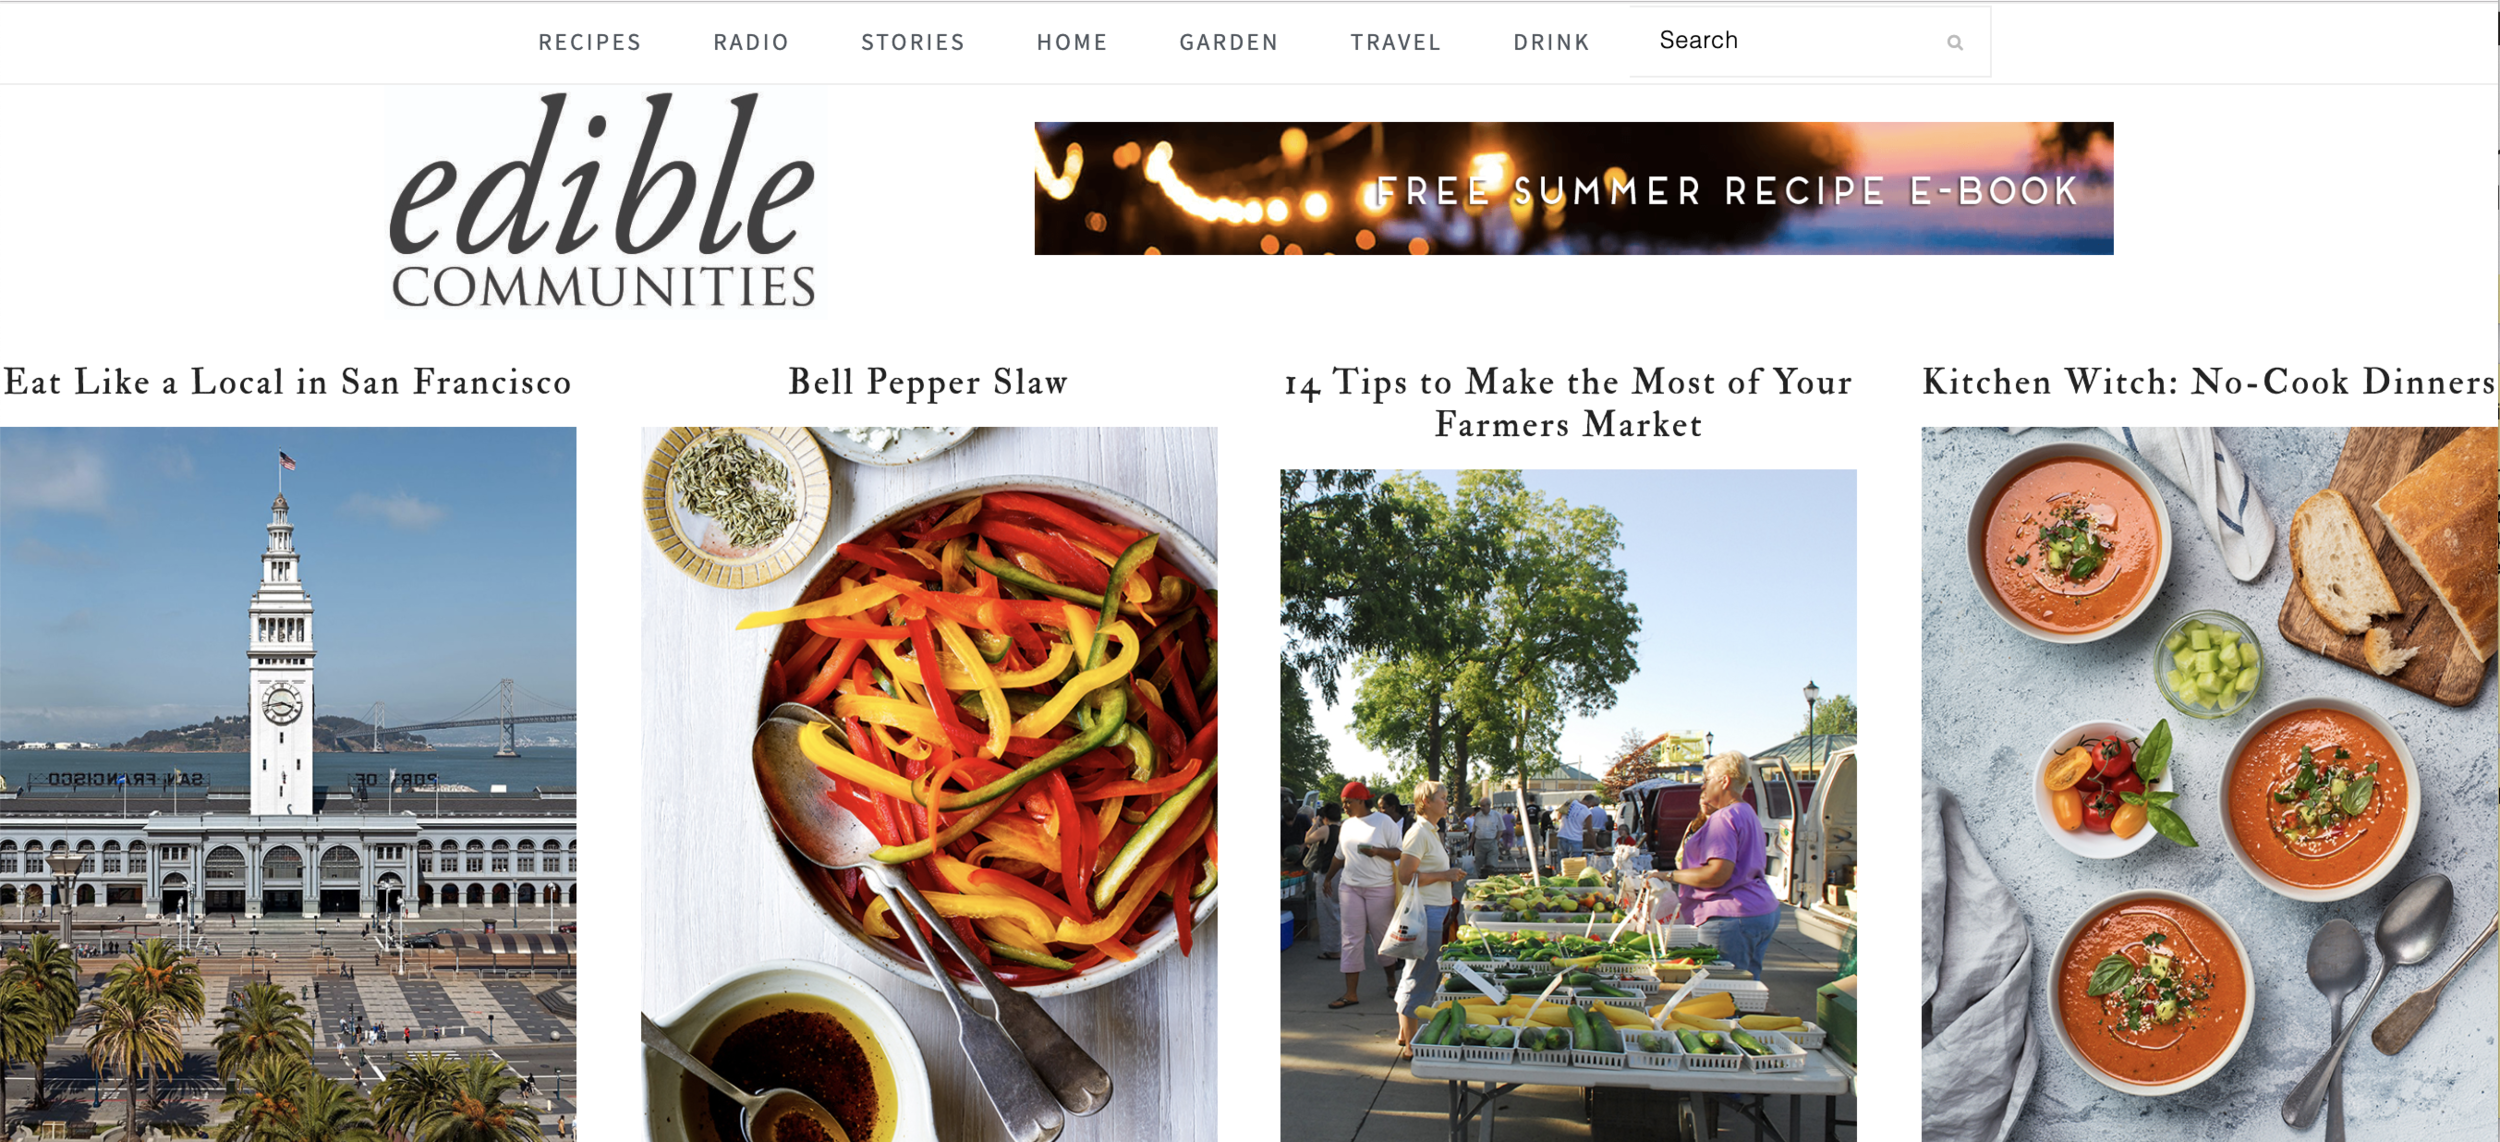
Task: Click the farmers market vegetable stand photo
Action: 1568,805
